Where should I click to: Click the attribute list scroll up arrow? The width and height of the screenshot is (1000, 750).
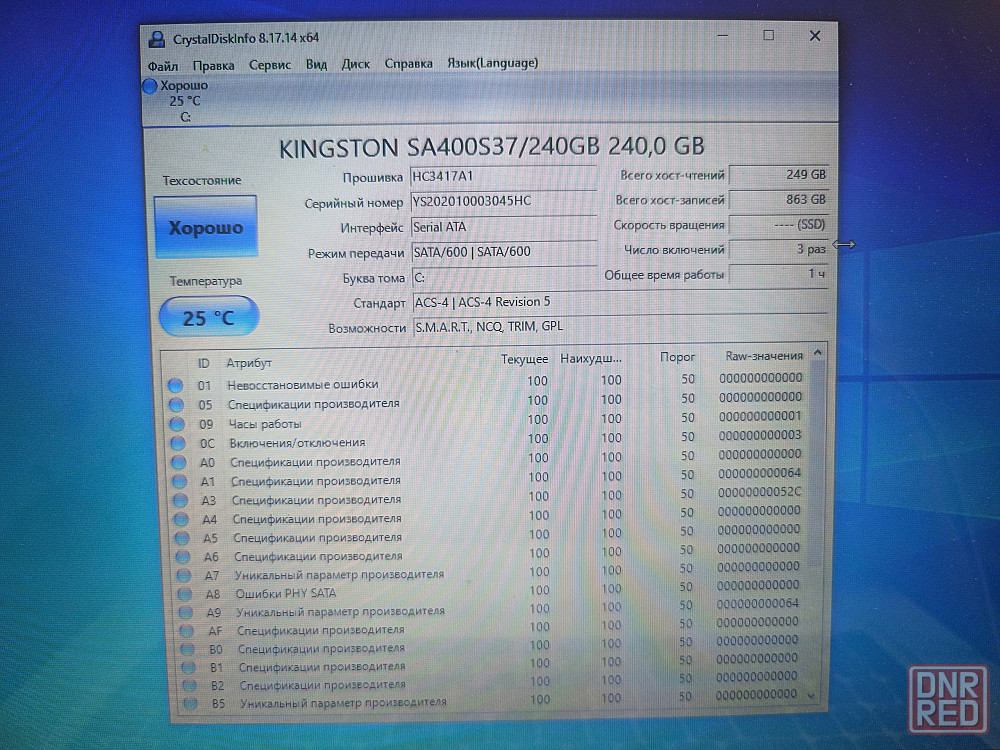pyautogui.click(x=817, y=353)
